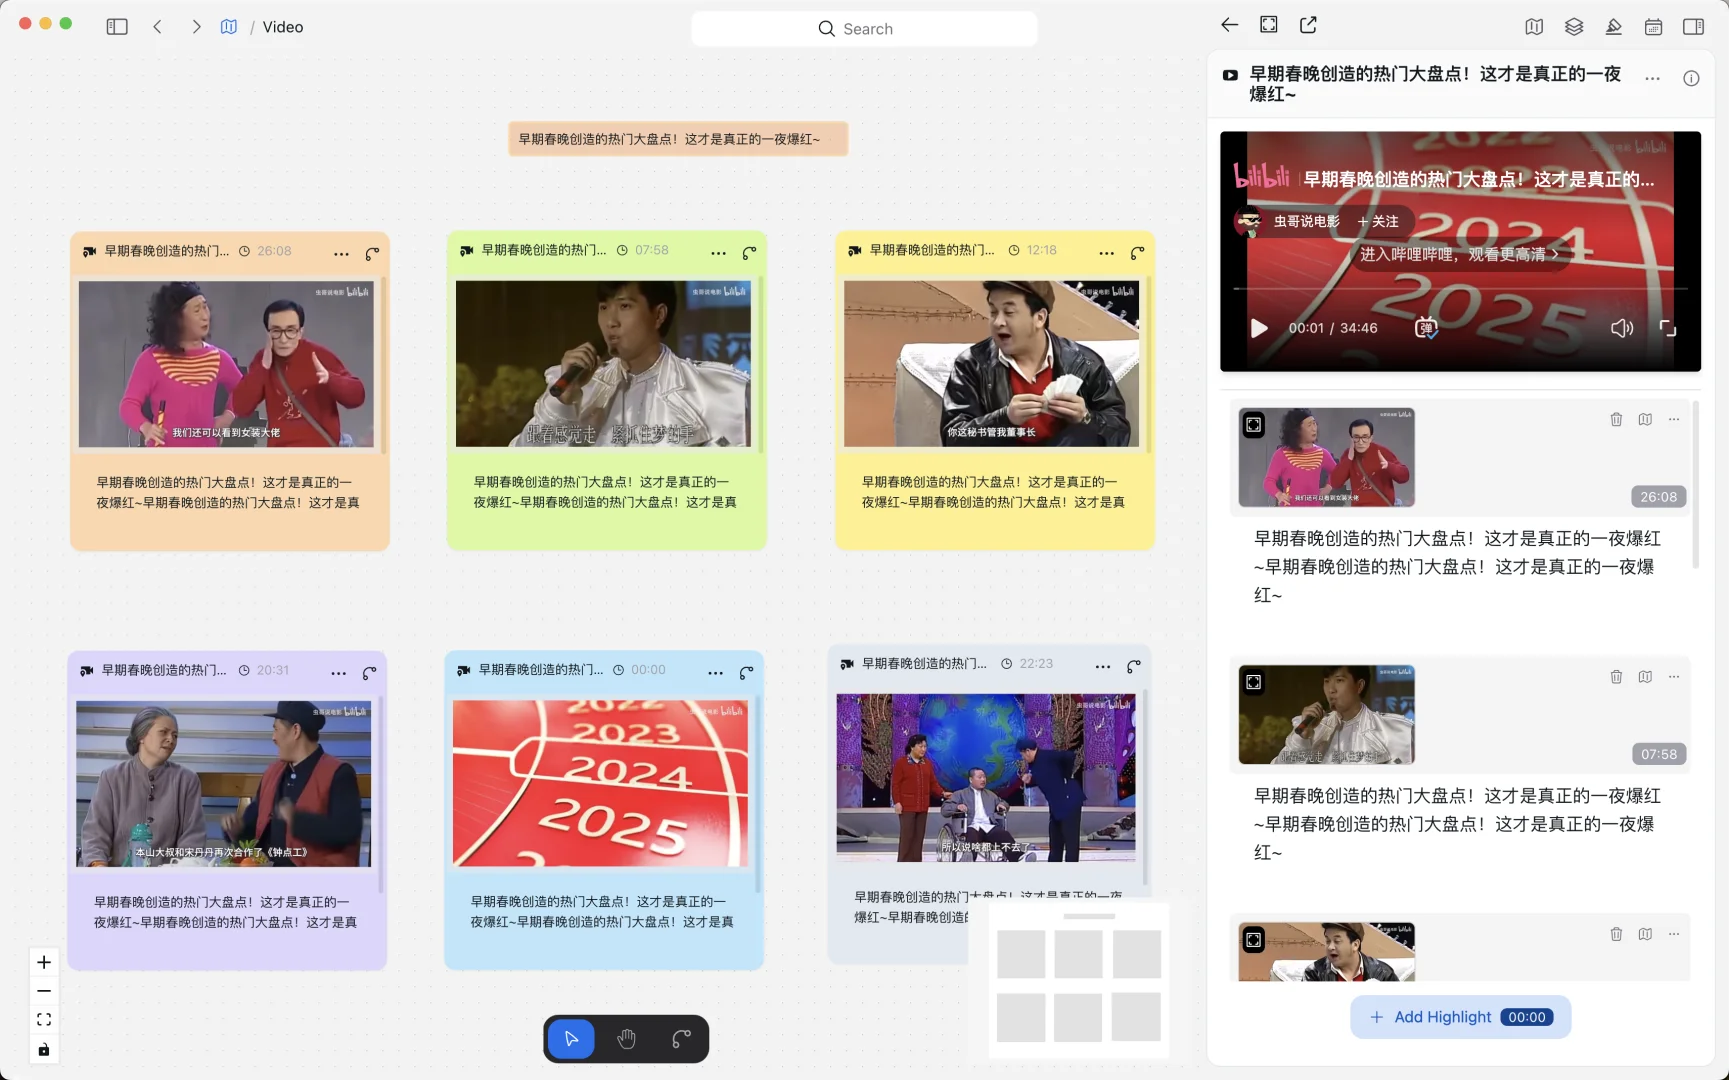Click the Add Highlight button
The width and height of the screenshot is (1729, 1080).
[1460, 1017]
